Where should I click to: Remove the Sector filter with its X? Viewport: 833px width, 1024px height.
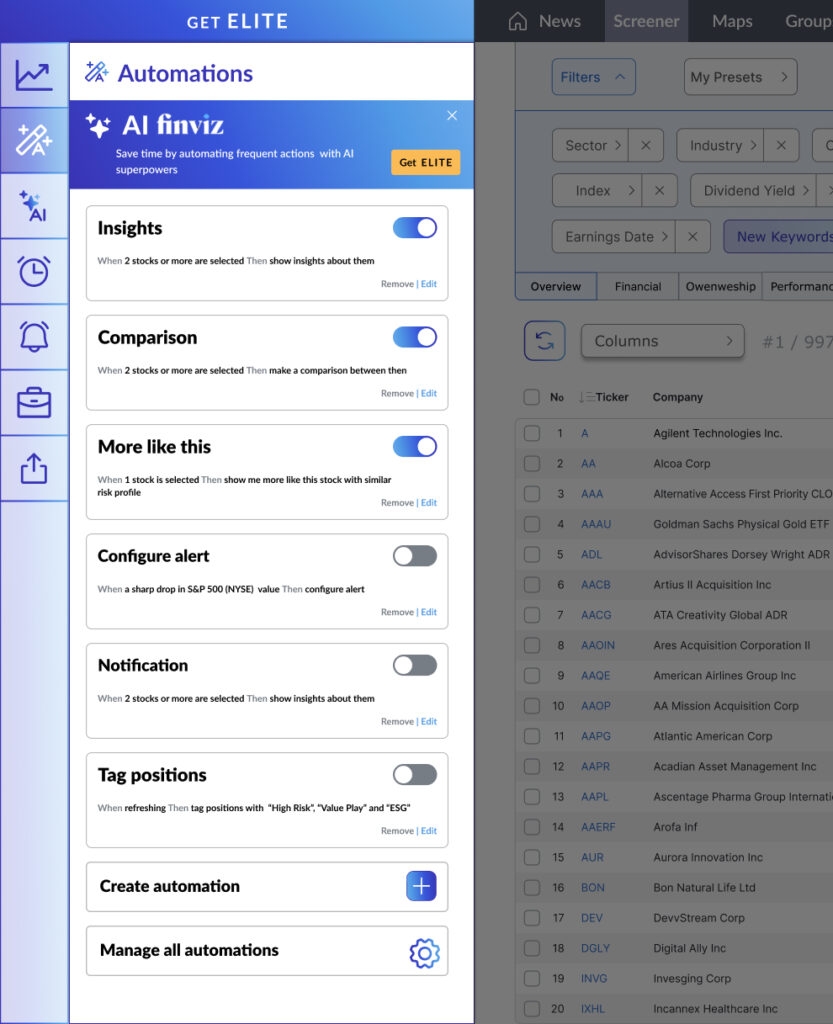(646, 145)
